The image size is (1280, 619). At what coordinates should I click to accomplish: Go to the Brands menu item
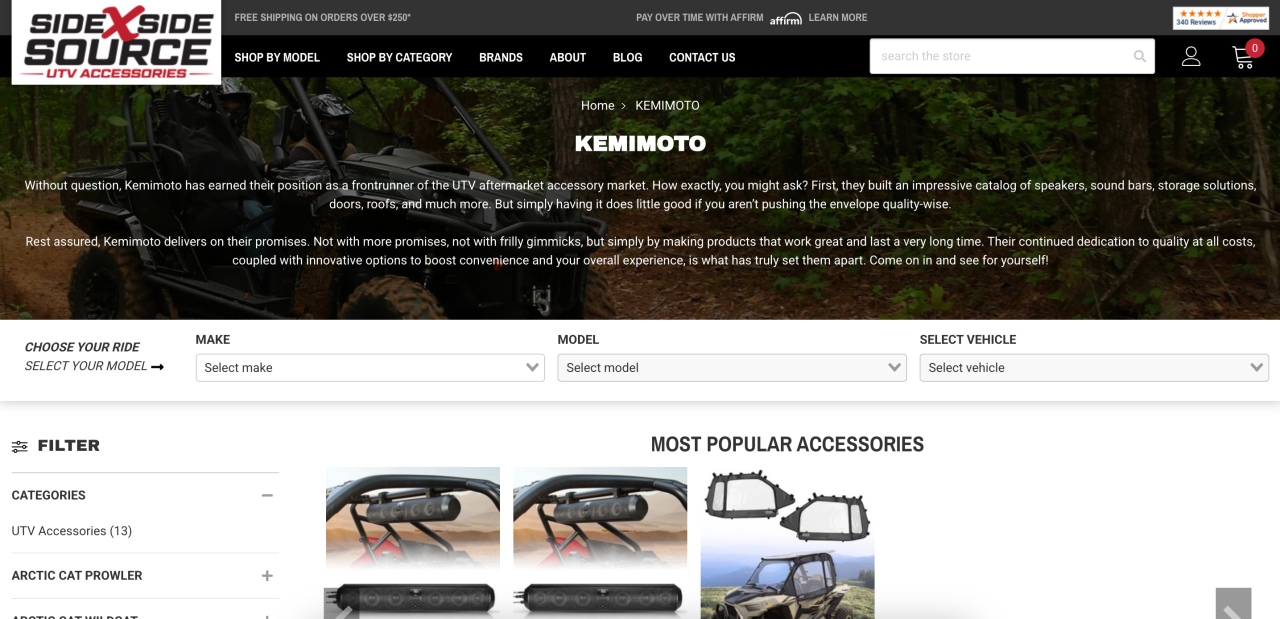pos(501,57)
